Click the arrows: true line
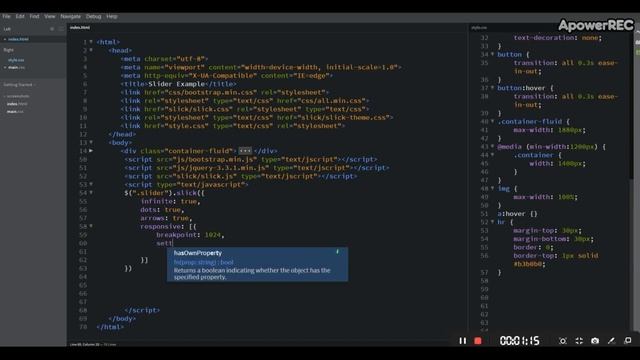The image size is (640, 360). 166,218
